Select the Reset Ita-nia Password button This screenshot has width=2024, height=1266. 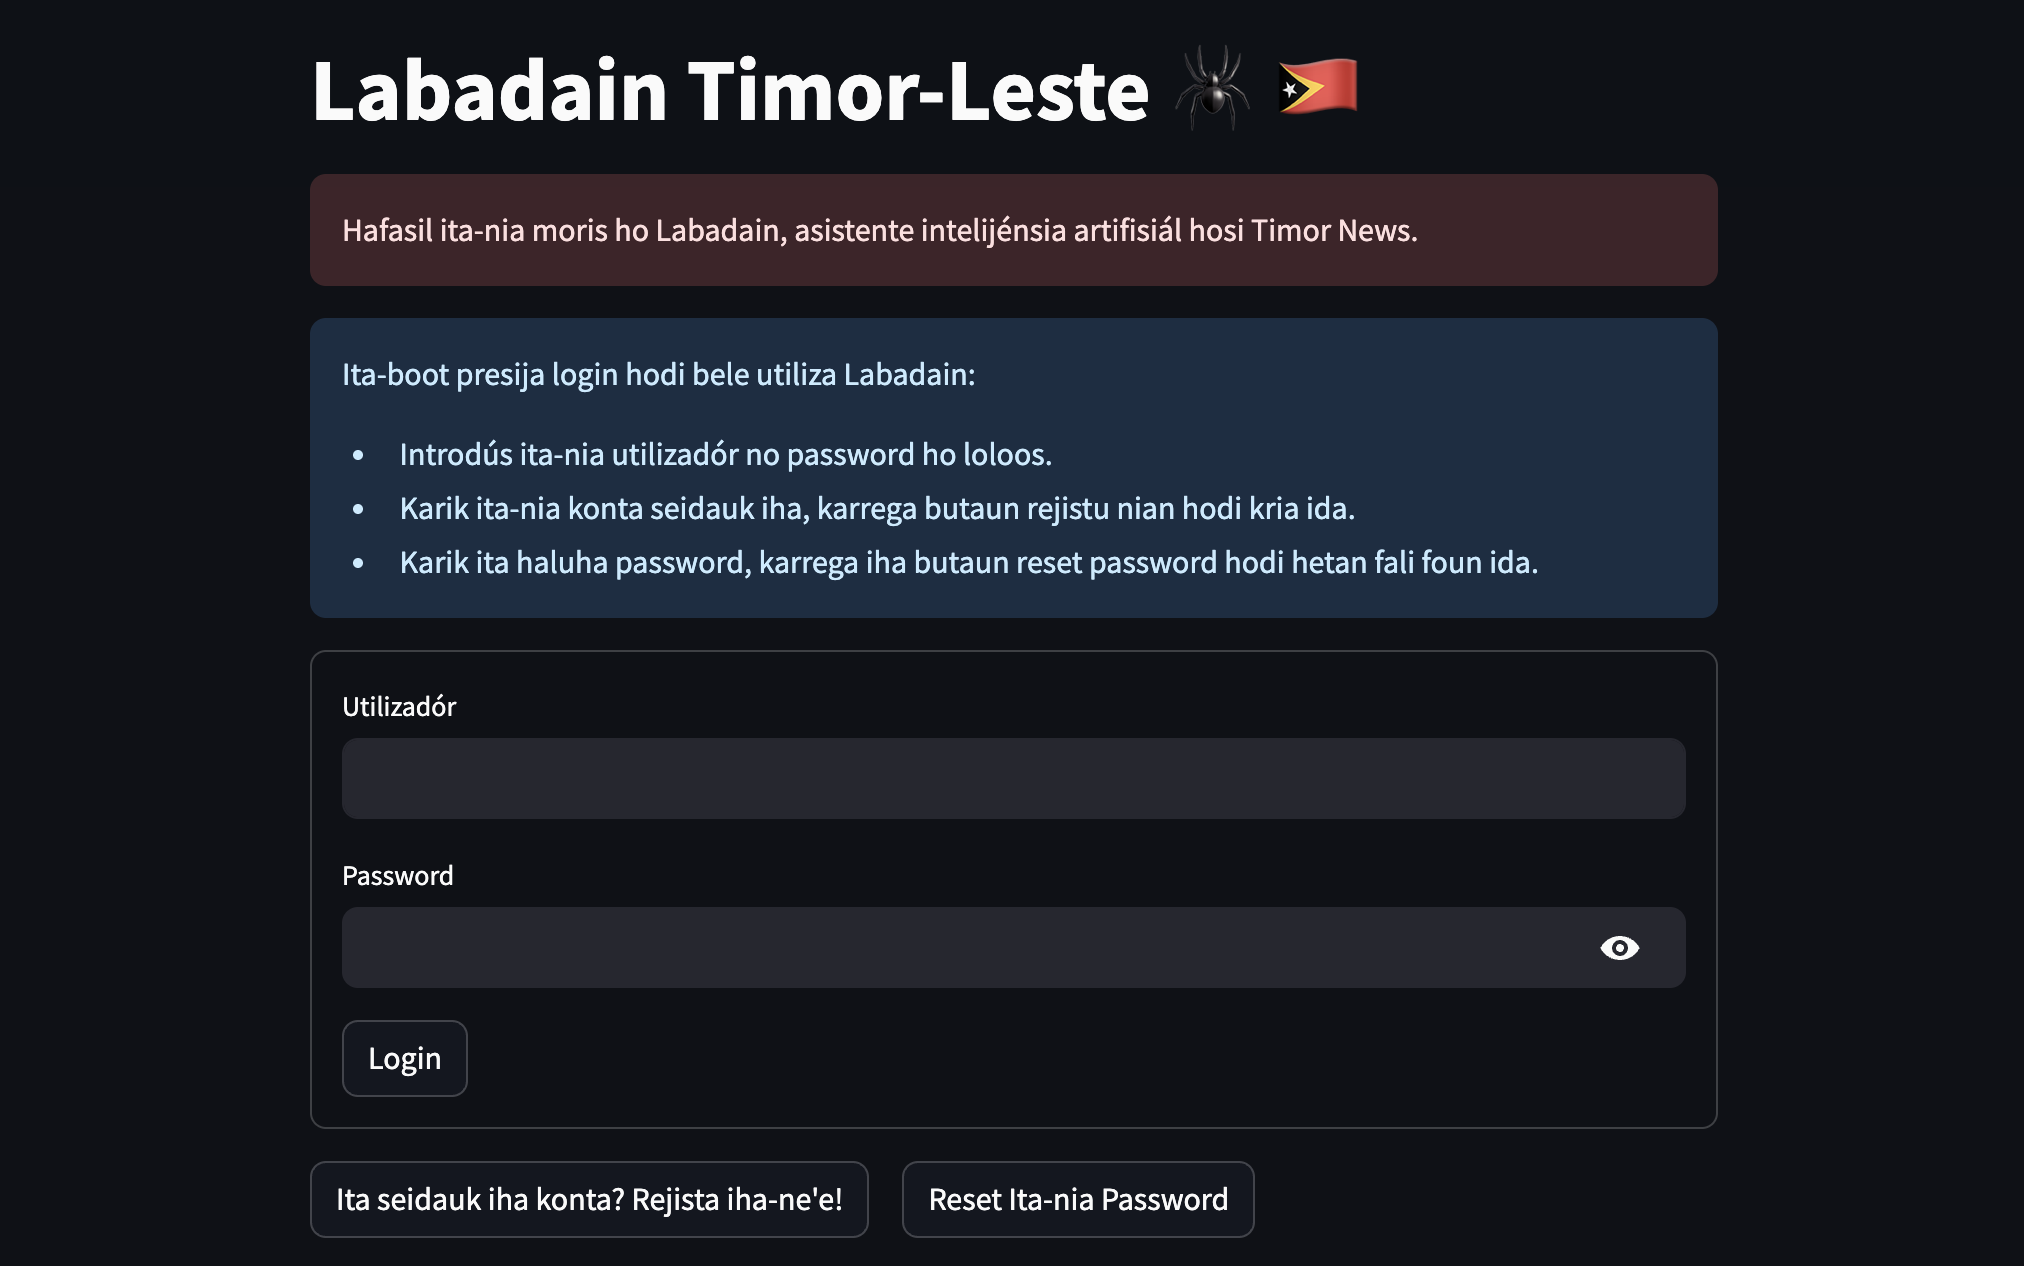(1078, 1199)
